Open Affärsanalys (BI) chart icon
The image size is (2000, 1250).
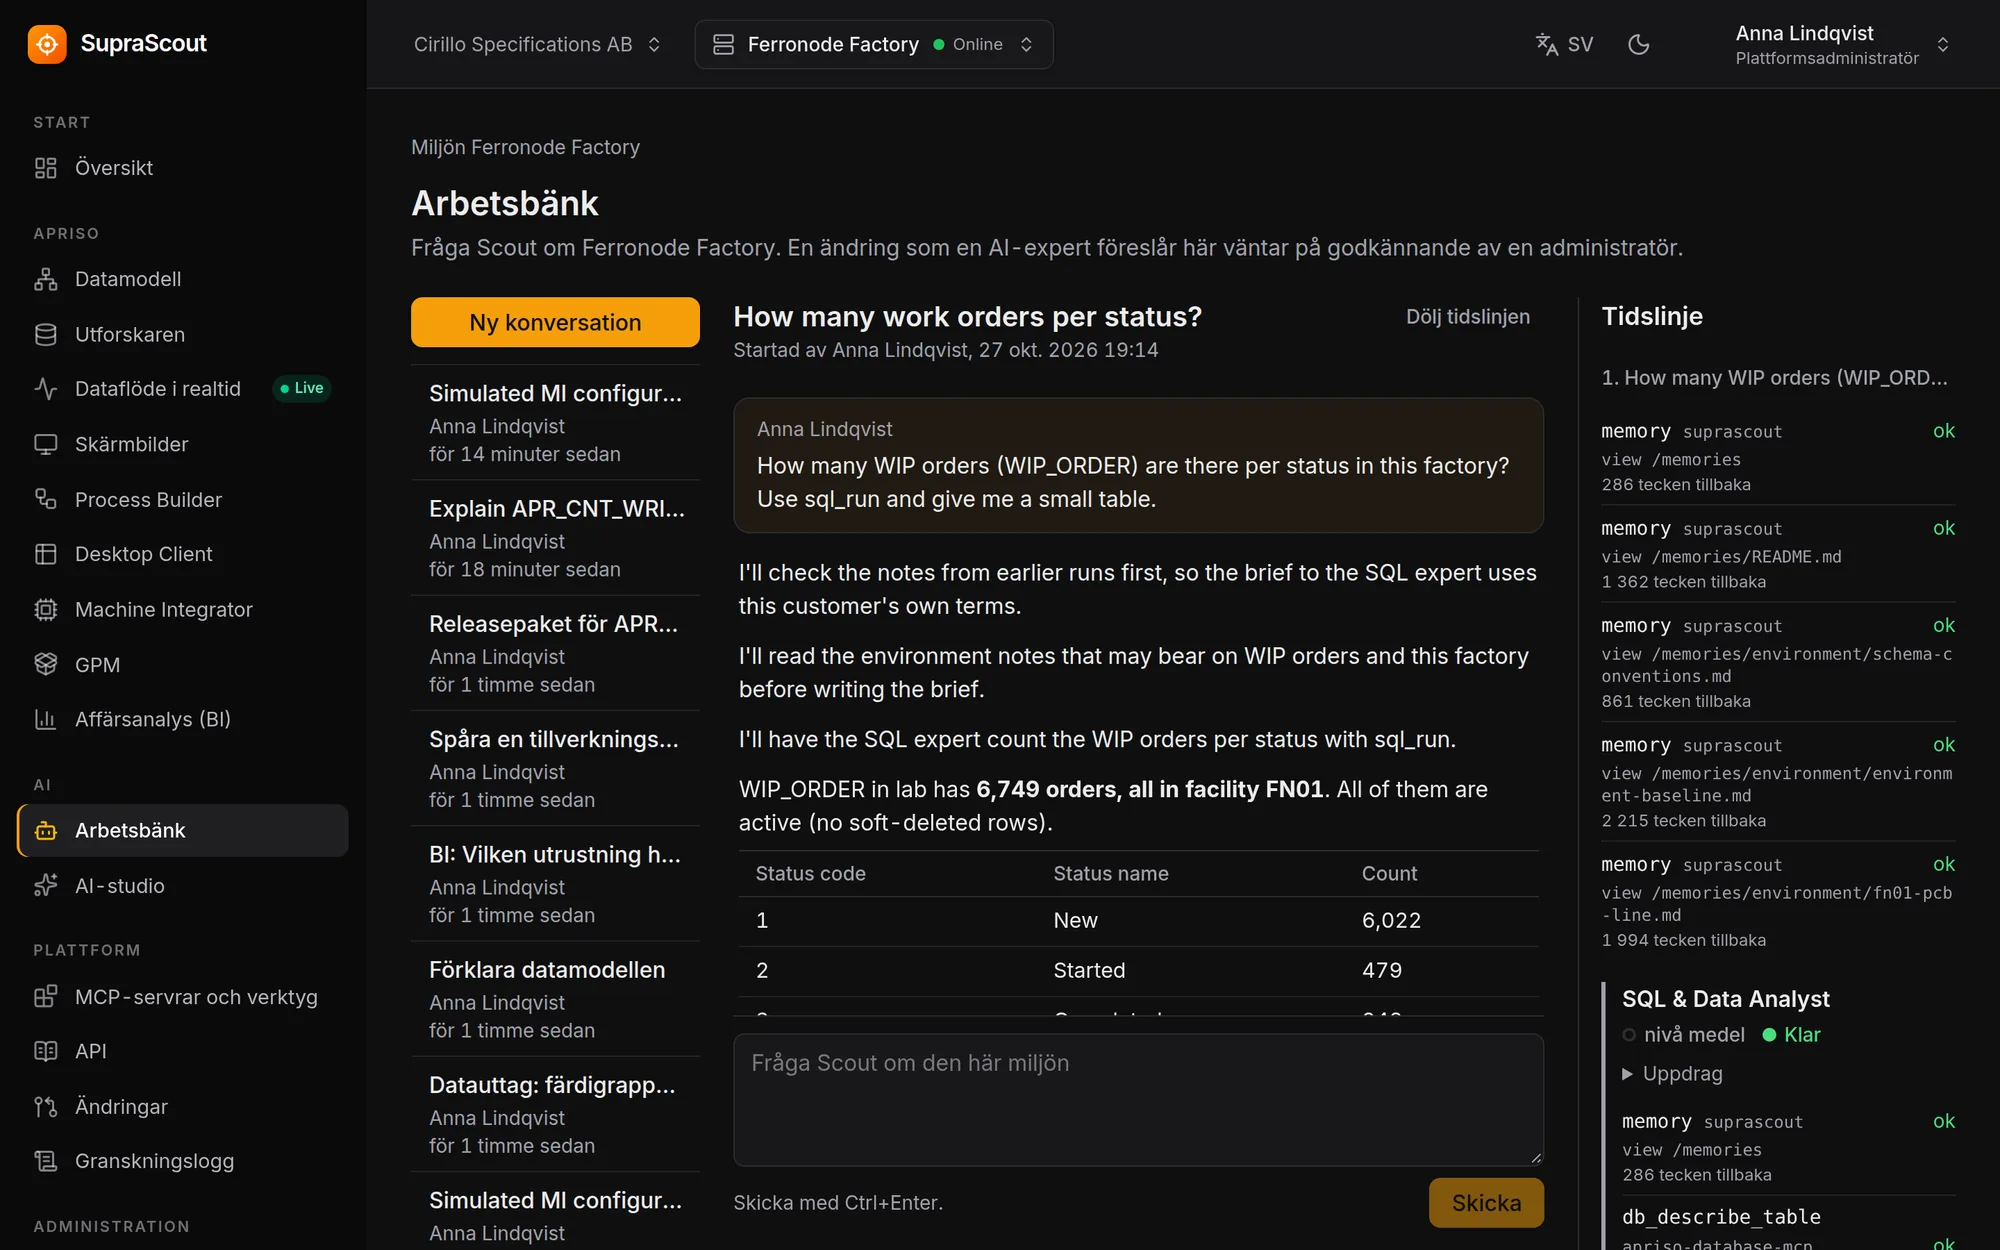point(46,719)
